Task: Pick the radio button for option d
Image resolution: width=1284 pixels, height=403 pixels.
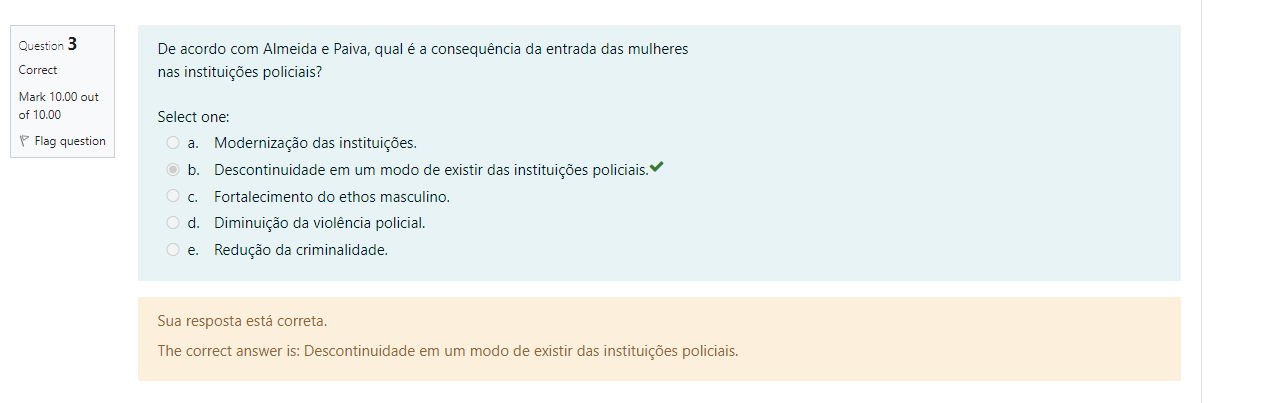Action: click(x=173, y=223)
